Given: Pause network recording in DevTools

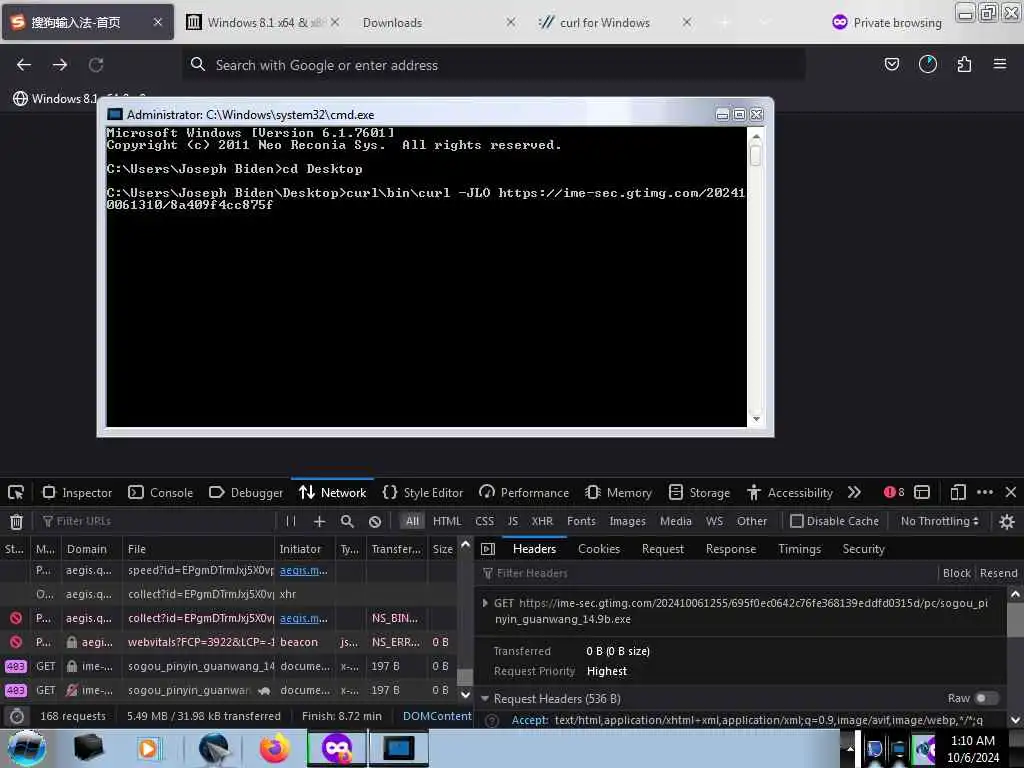Looking at the screenshot, I should pos(291,521).
